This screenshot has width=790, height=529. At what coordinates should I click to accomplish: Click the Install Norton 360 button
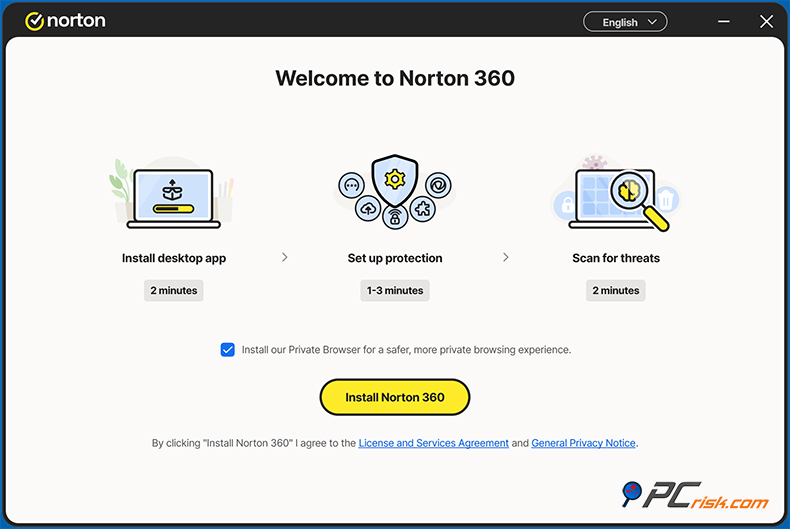pyautogui.click(x=394, y=397)
